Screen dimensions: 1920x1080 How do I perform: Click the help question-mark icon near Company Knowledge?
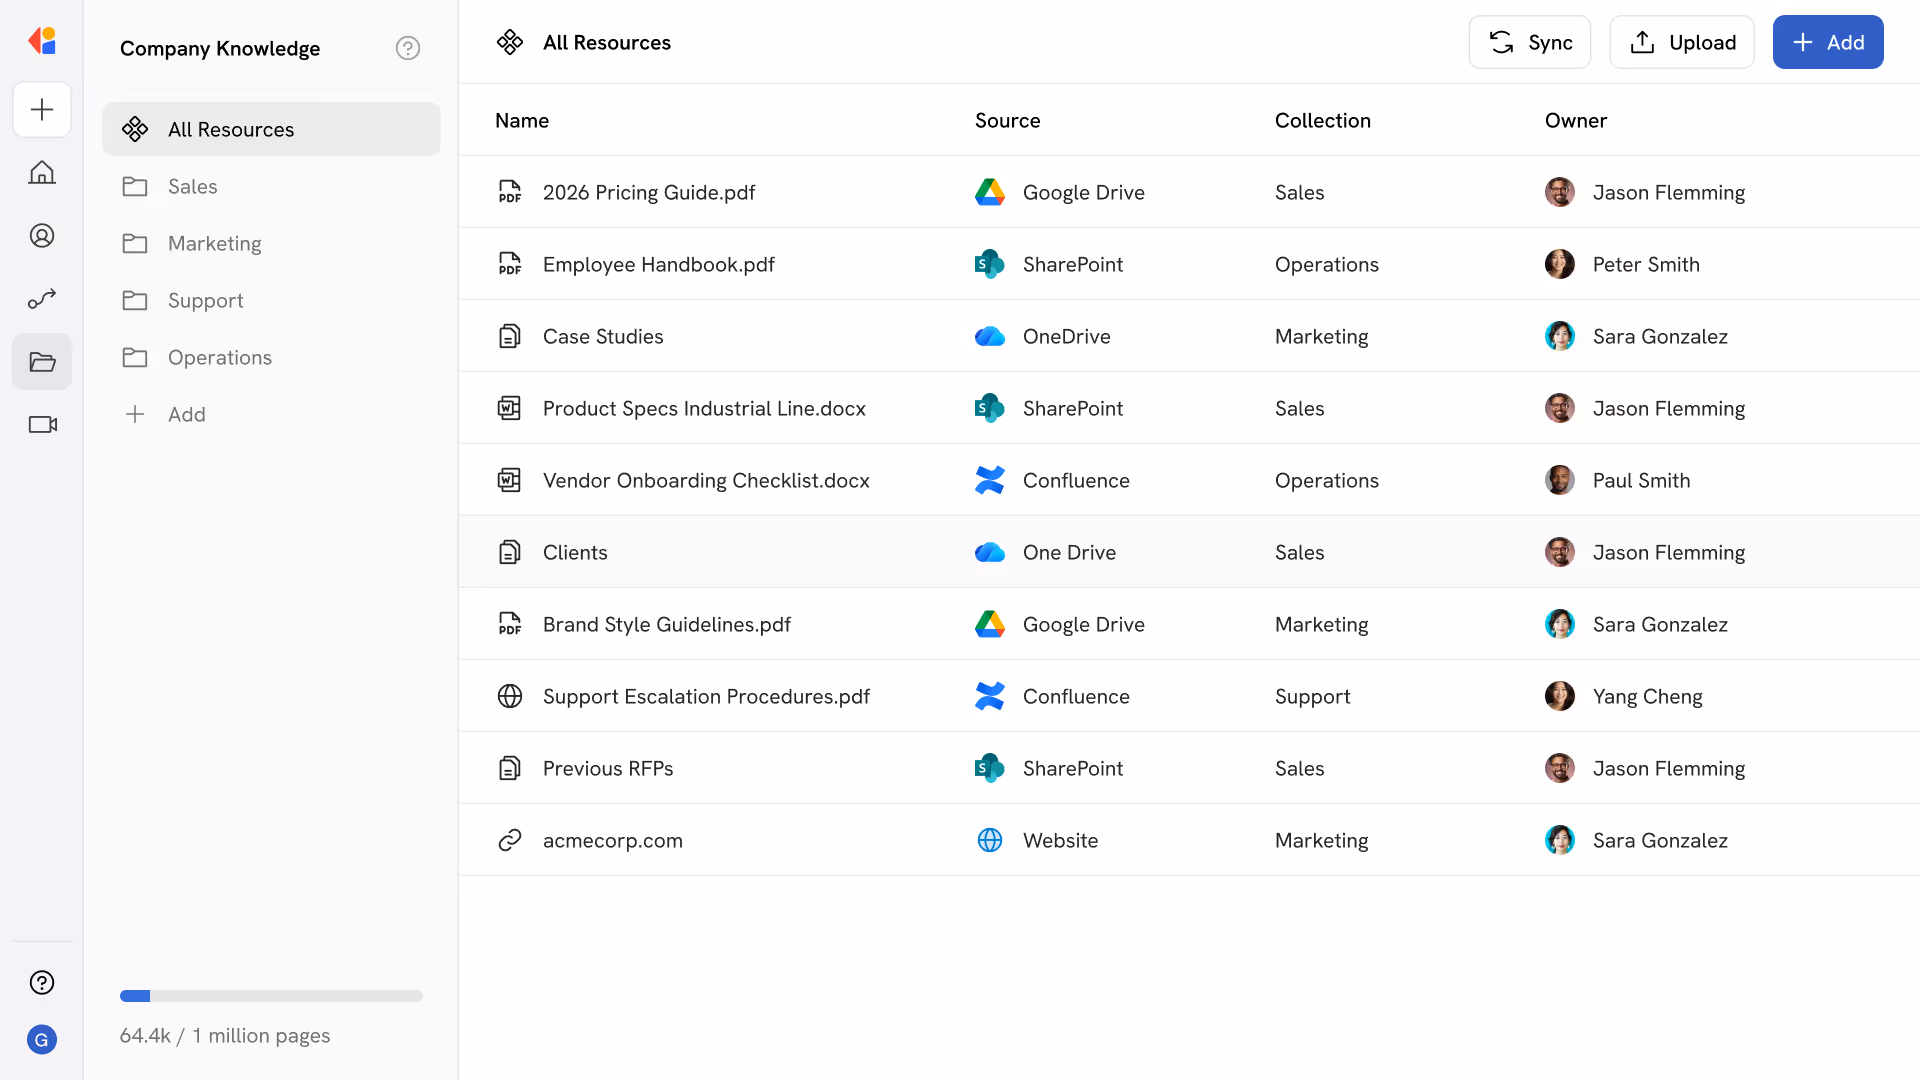pos(408,47)
